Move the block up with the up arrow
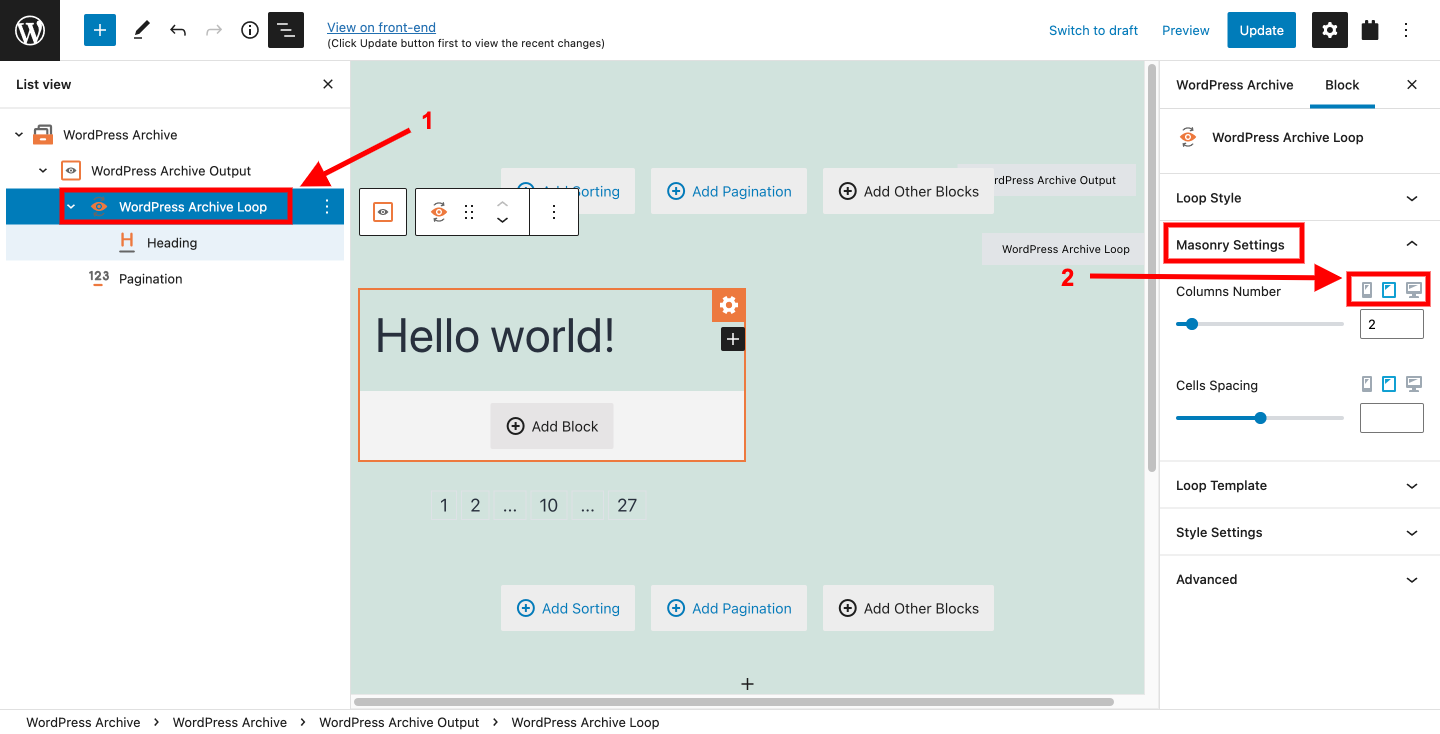 click(x=503, y=203)
